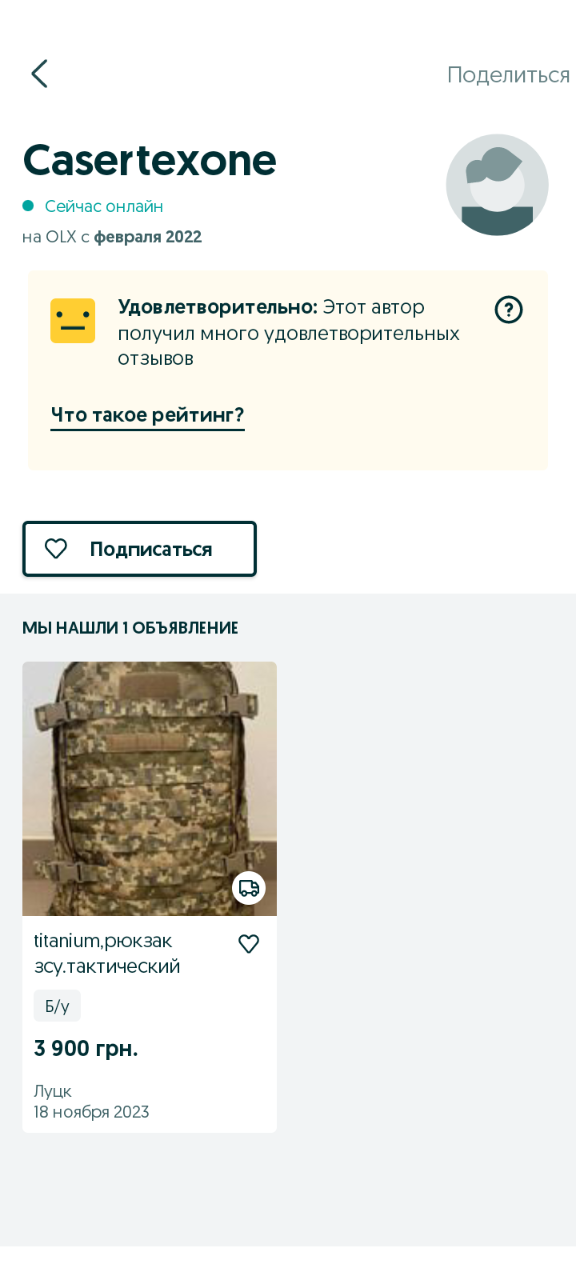
Task: Tap the Поделиться share link
Action: [x=508, y=75]
